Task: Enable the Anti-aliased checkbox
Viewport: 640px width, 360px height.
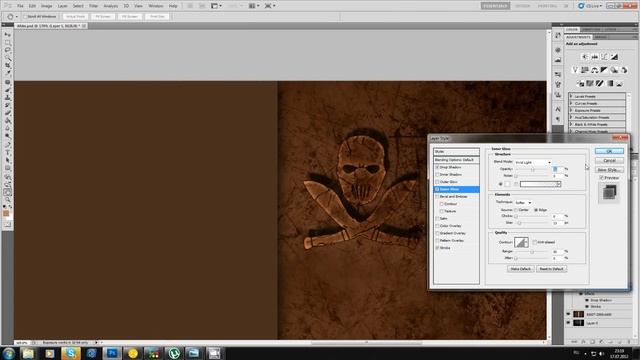Action: (535, 242)
